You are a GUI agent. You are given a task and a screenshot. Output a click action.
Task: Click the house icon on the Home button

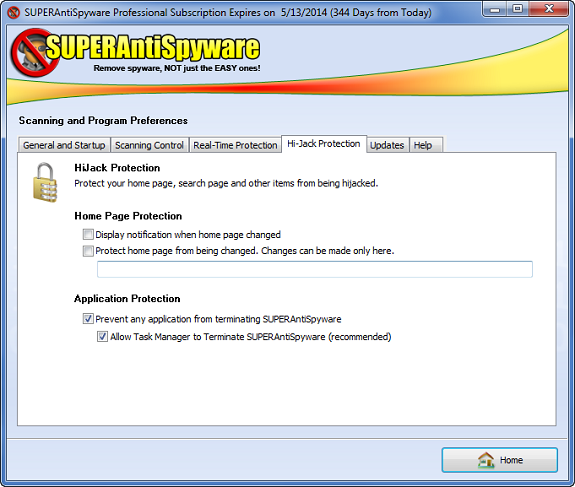click(x=486, y=460)
